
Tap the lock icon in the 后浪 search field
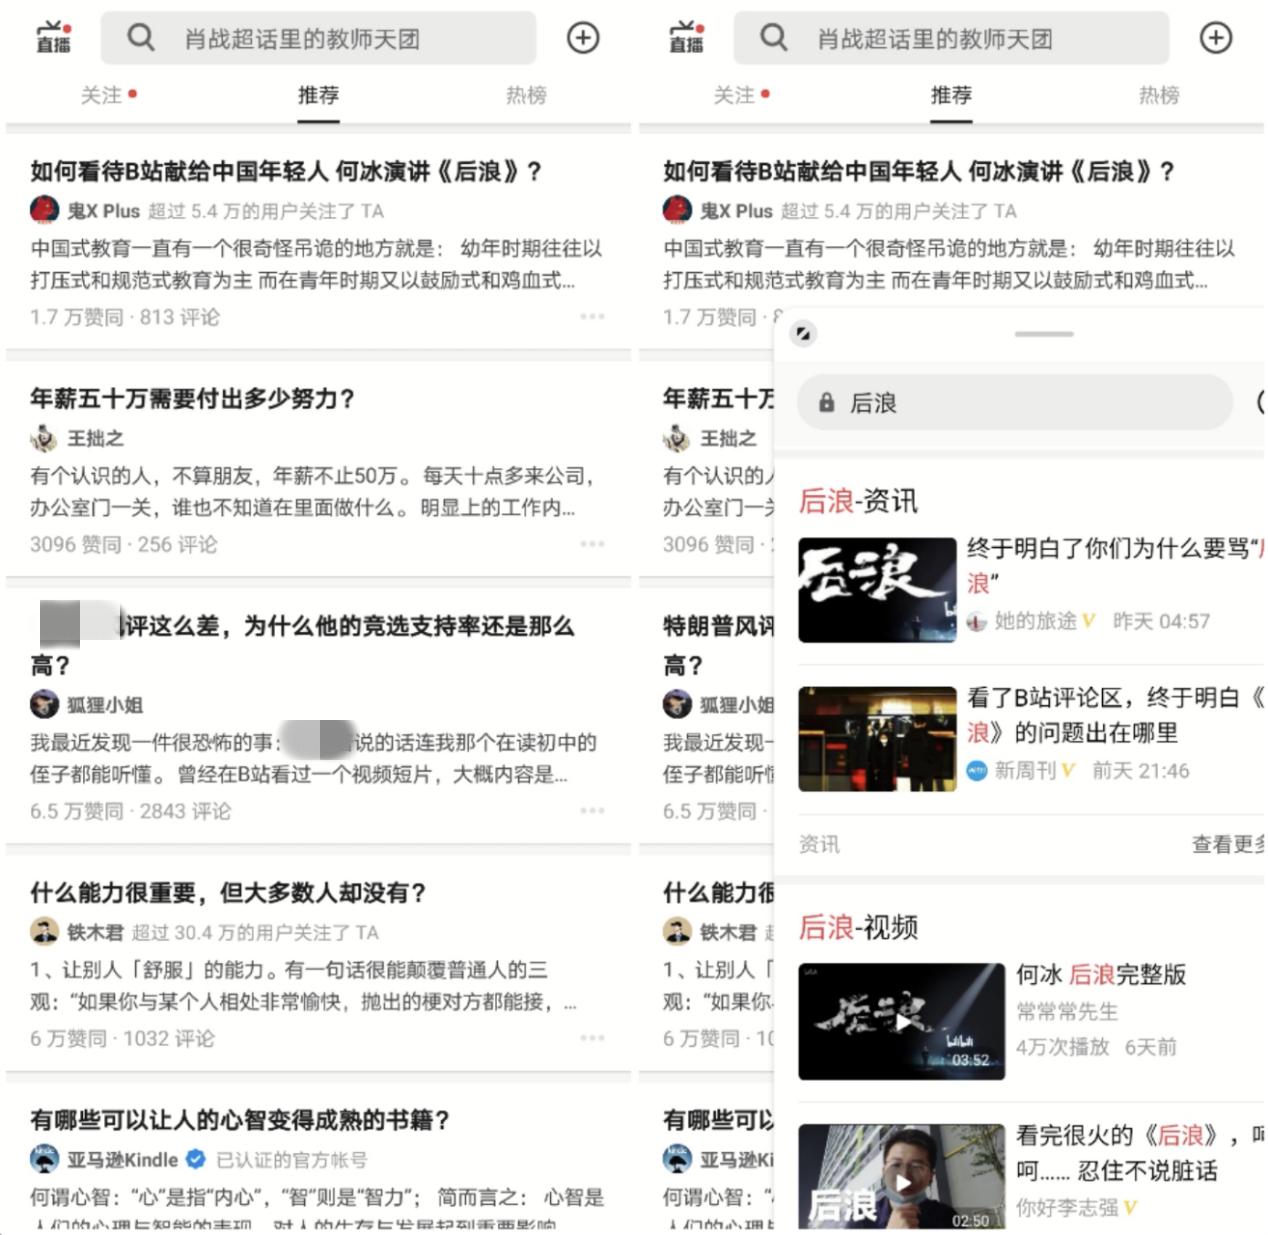pos(826,402)
